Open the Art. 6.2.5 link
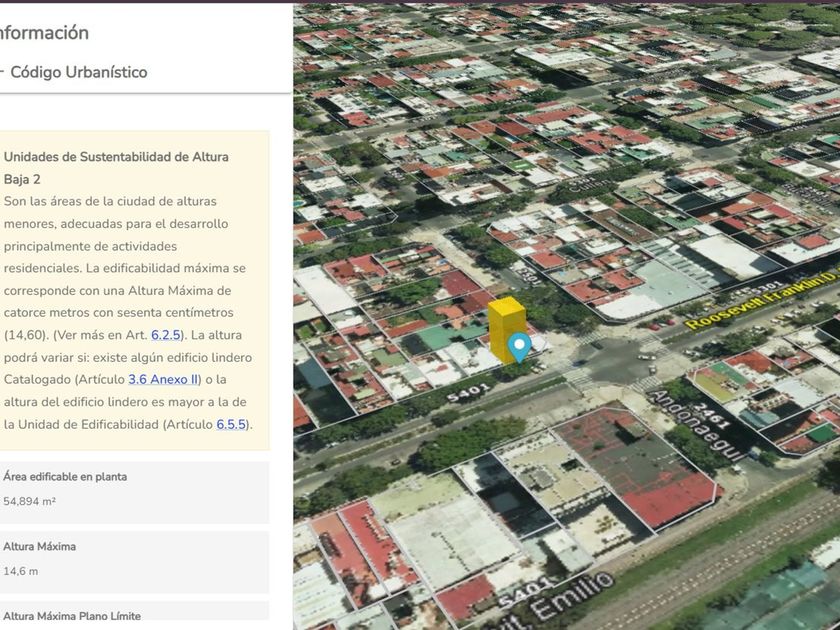This screenshot has width=840, height=630. point(166,335)
